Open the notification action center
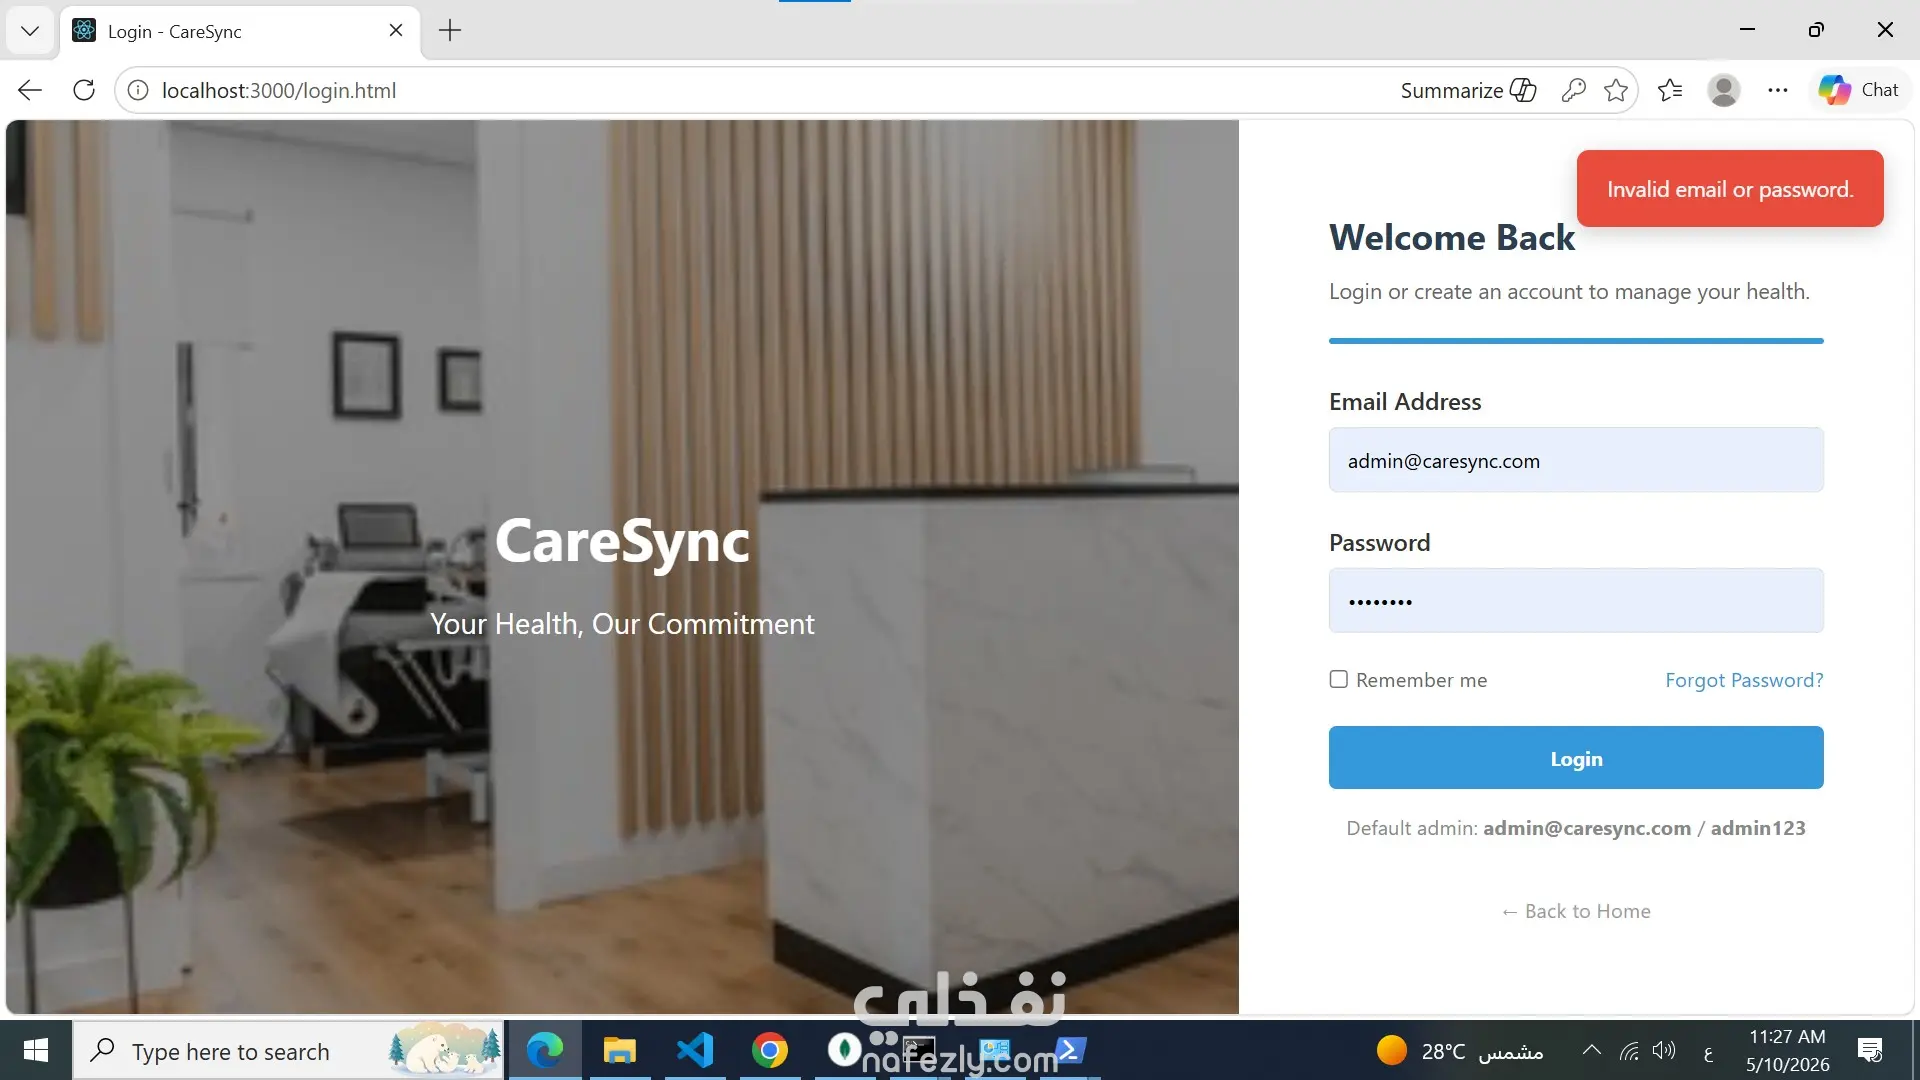This screenshot has width=1920, height=1080. point(1870,1050)
